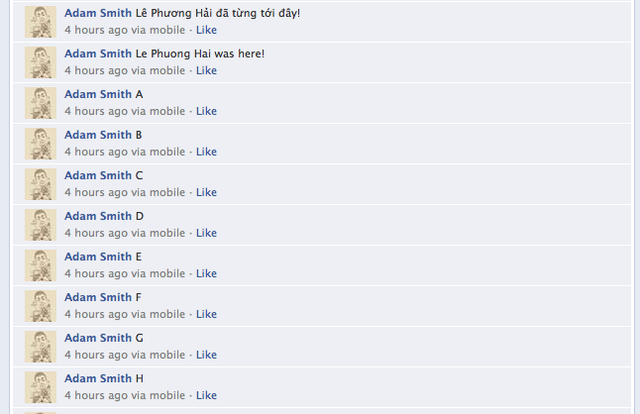The image size is (640, 414).
Task: Like the comment reading 'H'
Action: pos(206,396)
